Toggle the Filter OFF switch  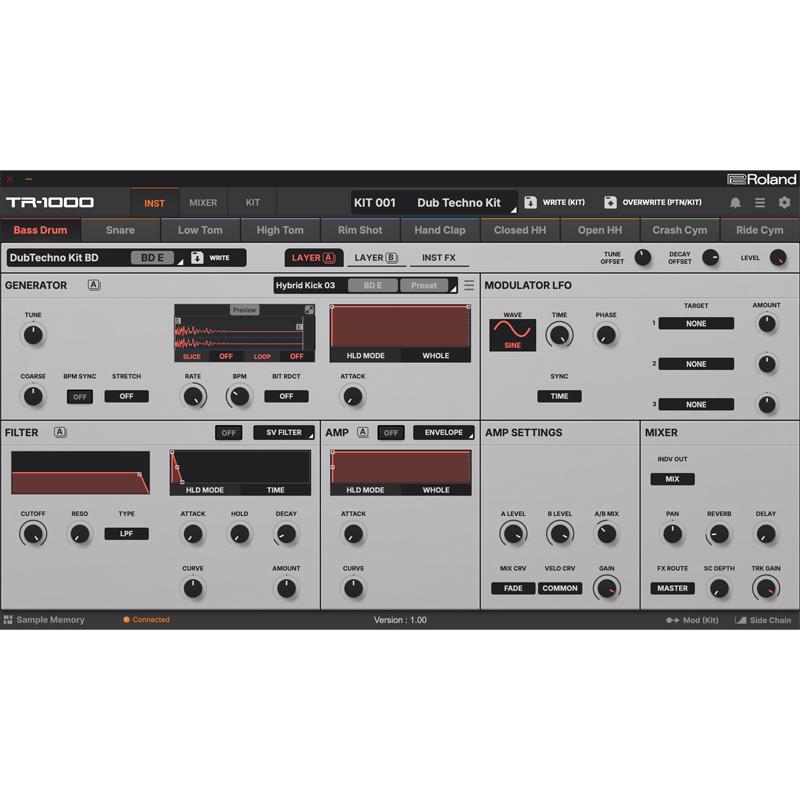(x=229, y=433)
